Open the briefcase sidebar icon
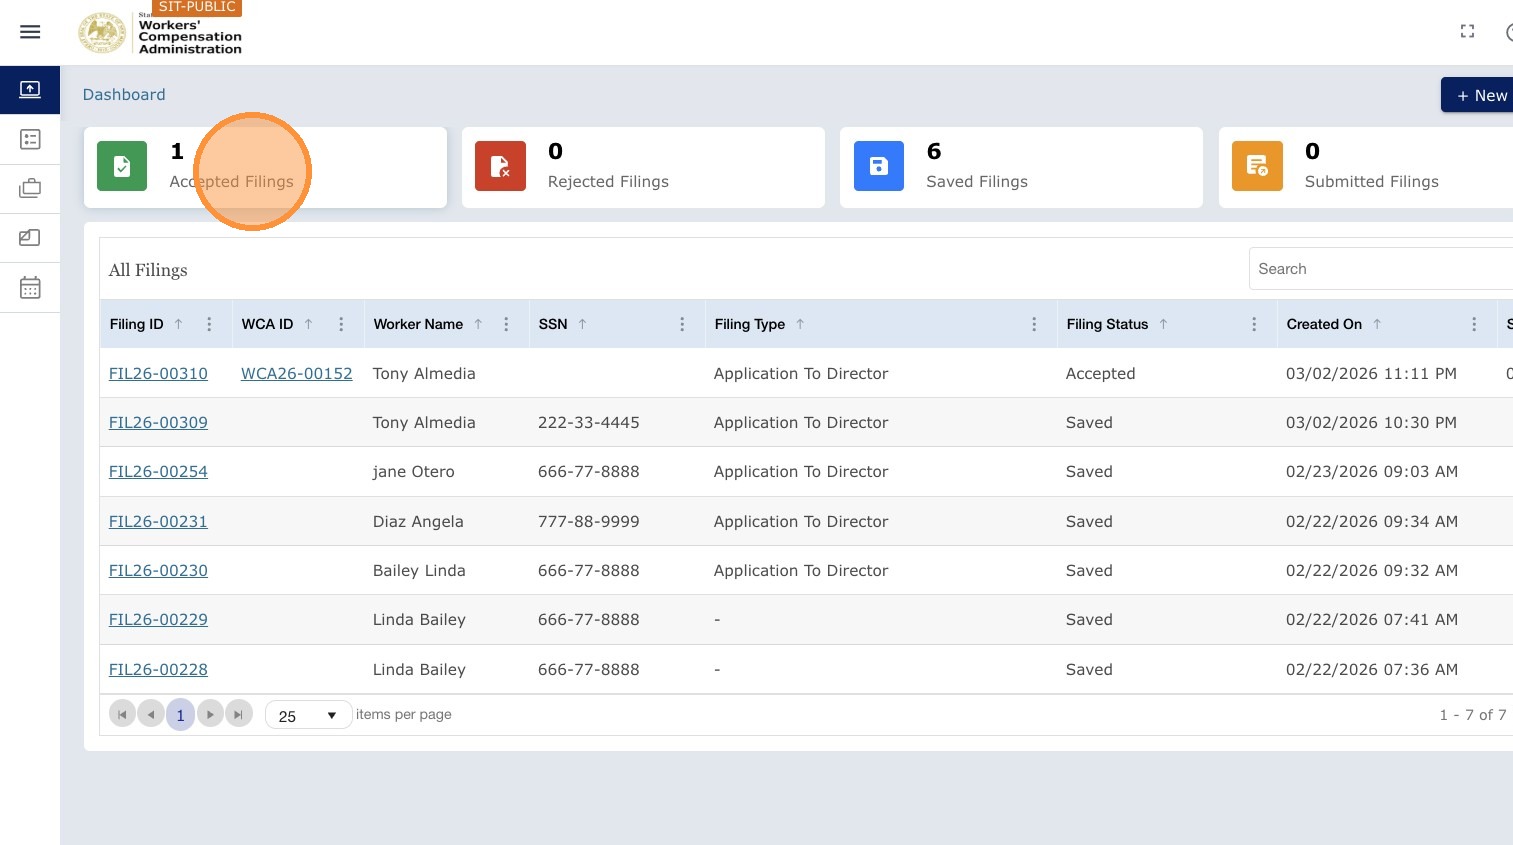 pyautogui.click(x=30, y=188)
